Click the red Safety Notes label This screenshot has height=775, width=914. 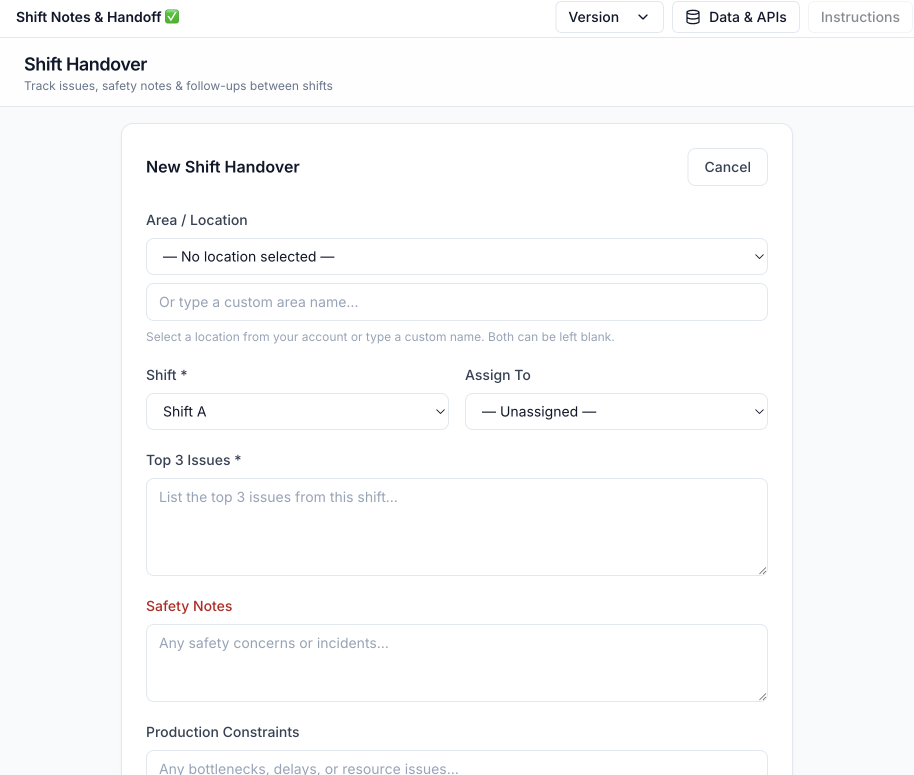pyautogui.click(x=189, y=606)
